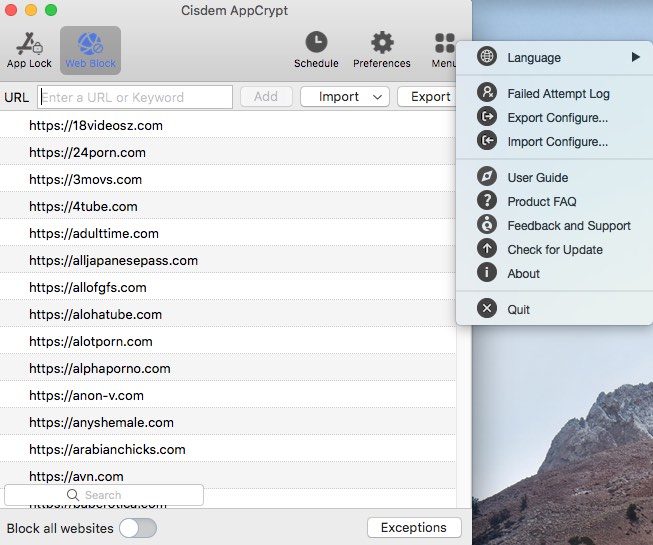Viewport: 653px width, 545px height.
Task: Select https://anon-v.com row
Action: click(227, 396)
